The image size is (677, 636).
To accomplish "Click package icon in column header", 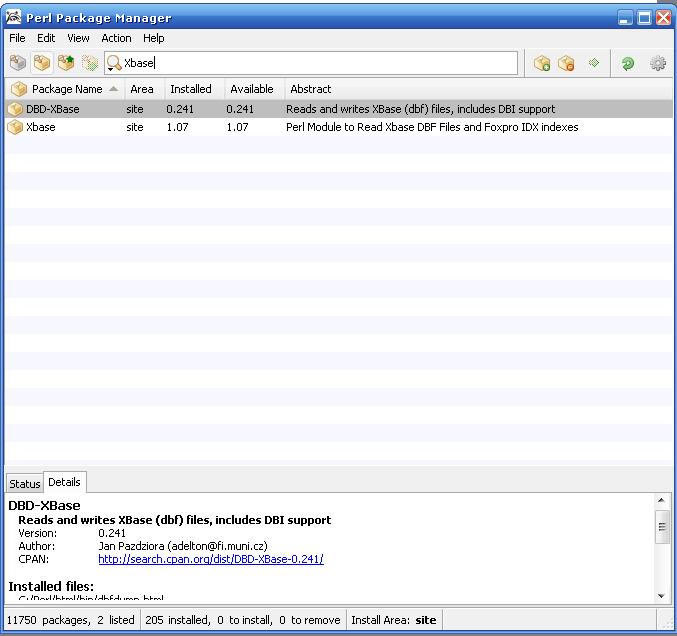I will click(x=19, y=89).
